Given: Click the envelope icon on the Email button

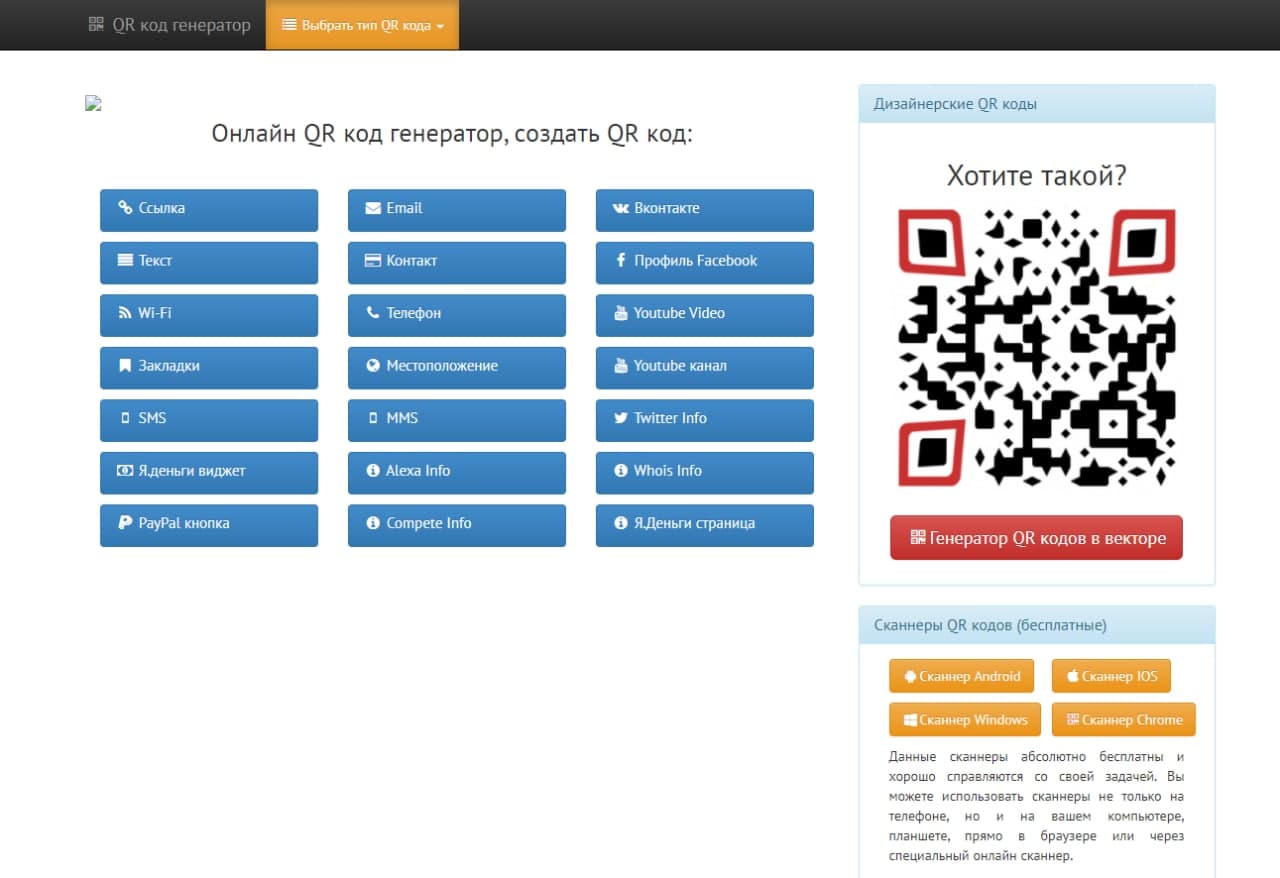Looking at the screenshot, I should coord(373,208).
